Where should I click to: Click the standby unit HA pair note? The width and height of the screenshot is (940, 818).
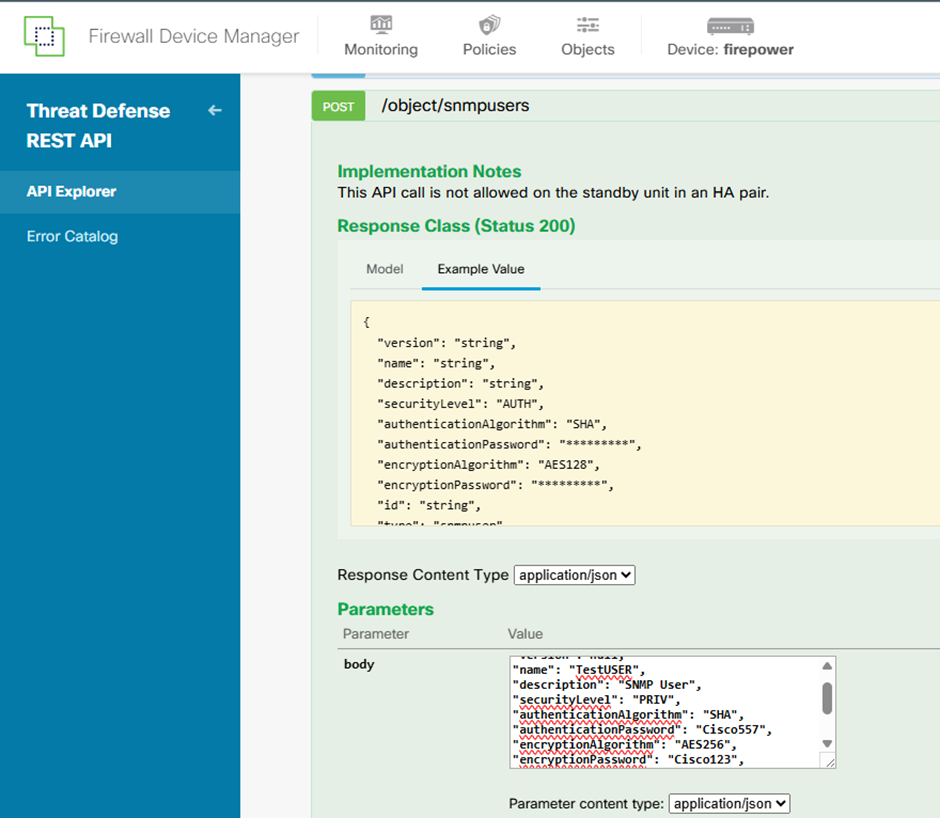coord(553,193)
